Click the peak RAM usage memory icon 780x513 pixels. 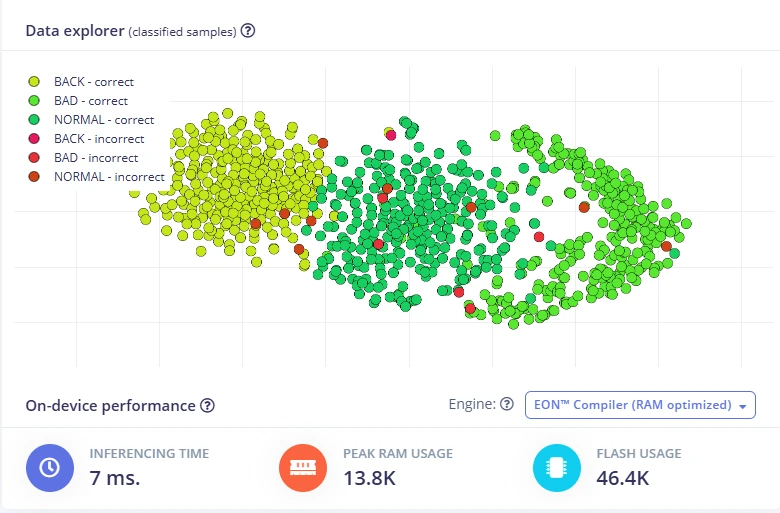click(303, 468)
